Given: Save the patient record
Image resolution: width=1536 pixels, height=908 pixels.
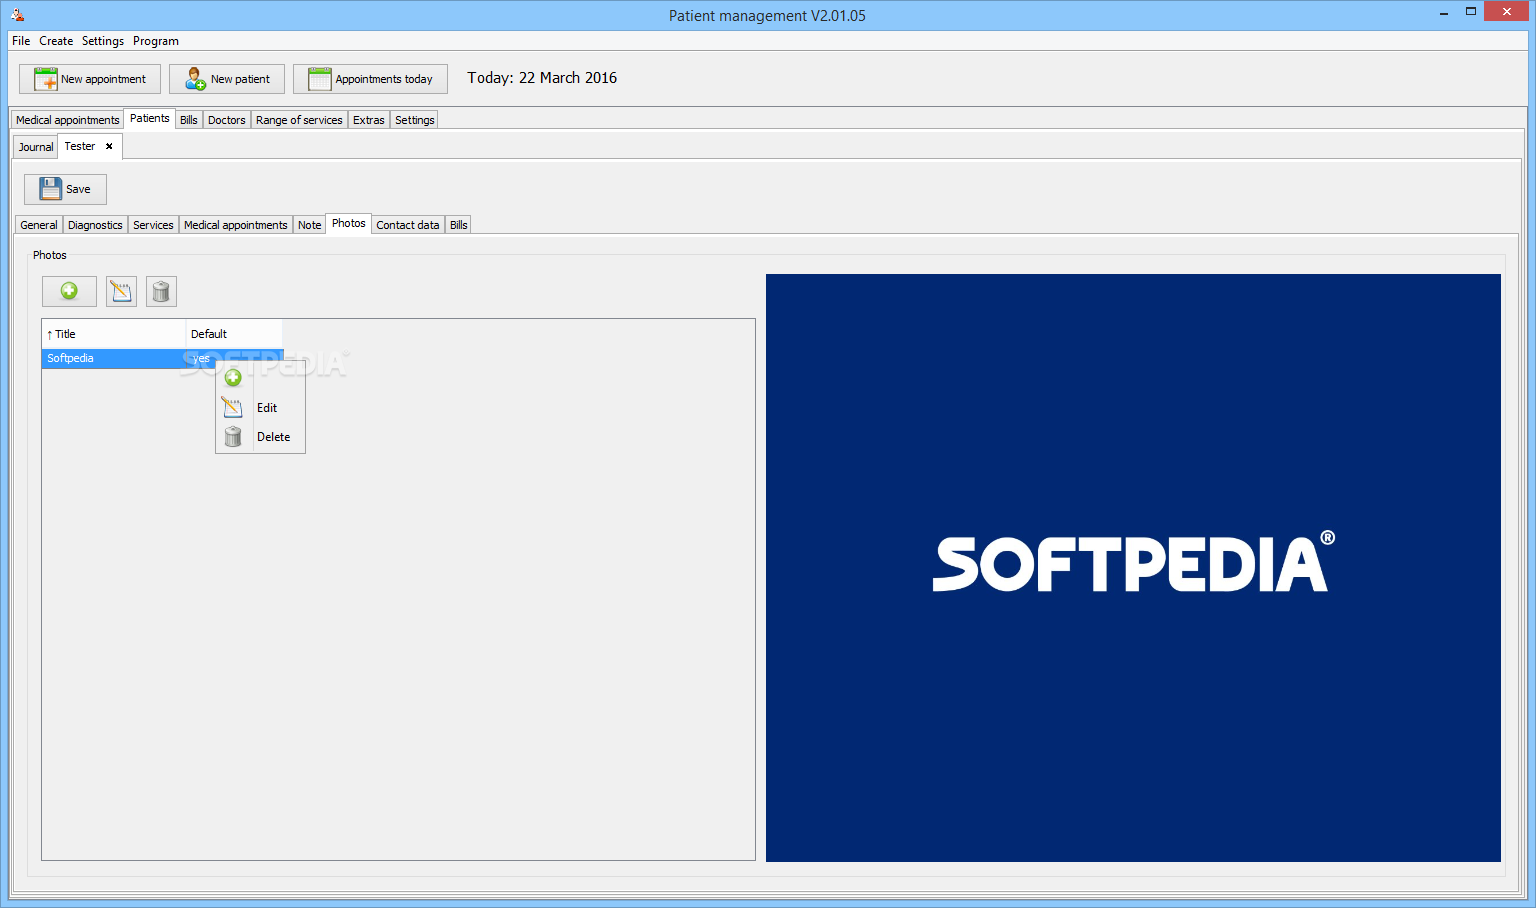Looking at the screenshot, I should pos(65,189).
